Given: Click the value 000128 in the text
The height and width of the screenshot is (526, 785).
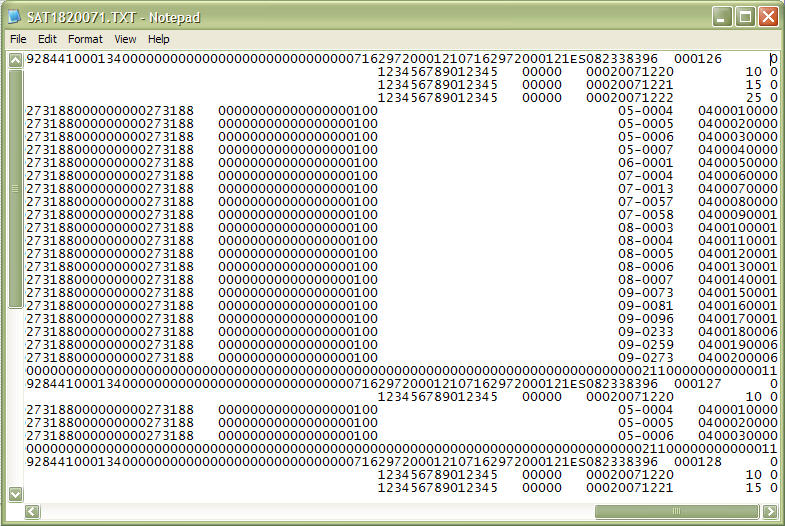Looking at the screenshot, I should tap(698, 461).
